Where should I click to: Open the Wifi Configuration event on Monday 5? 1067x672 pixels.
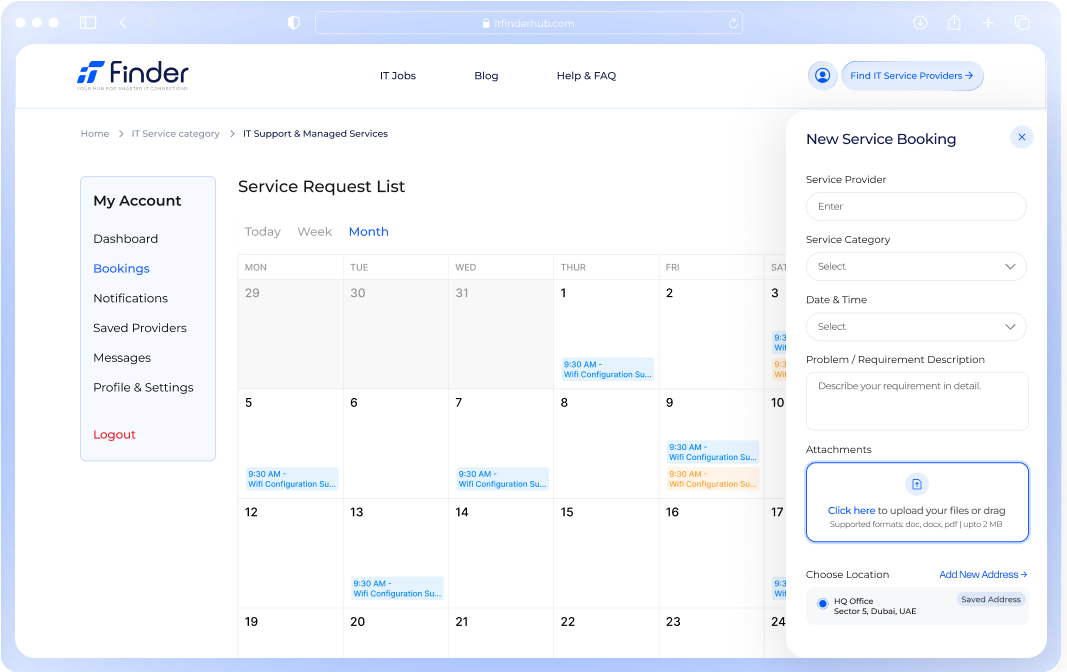click(292, 479)
